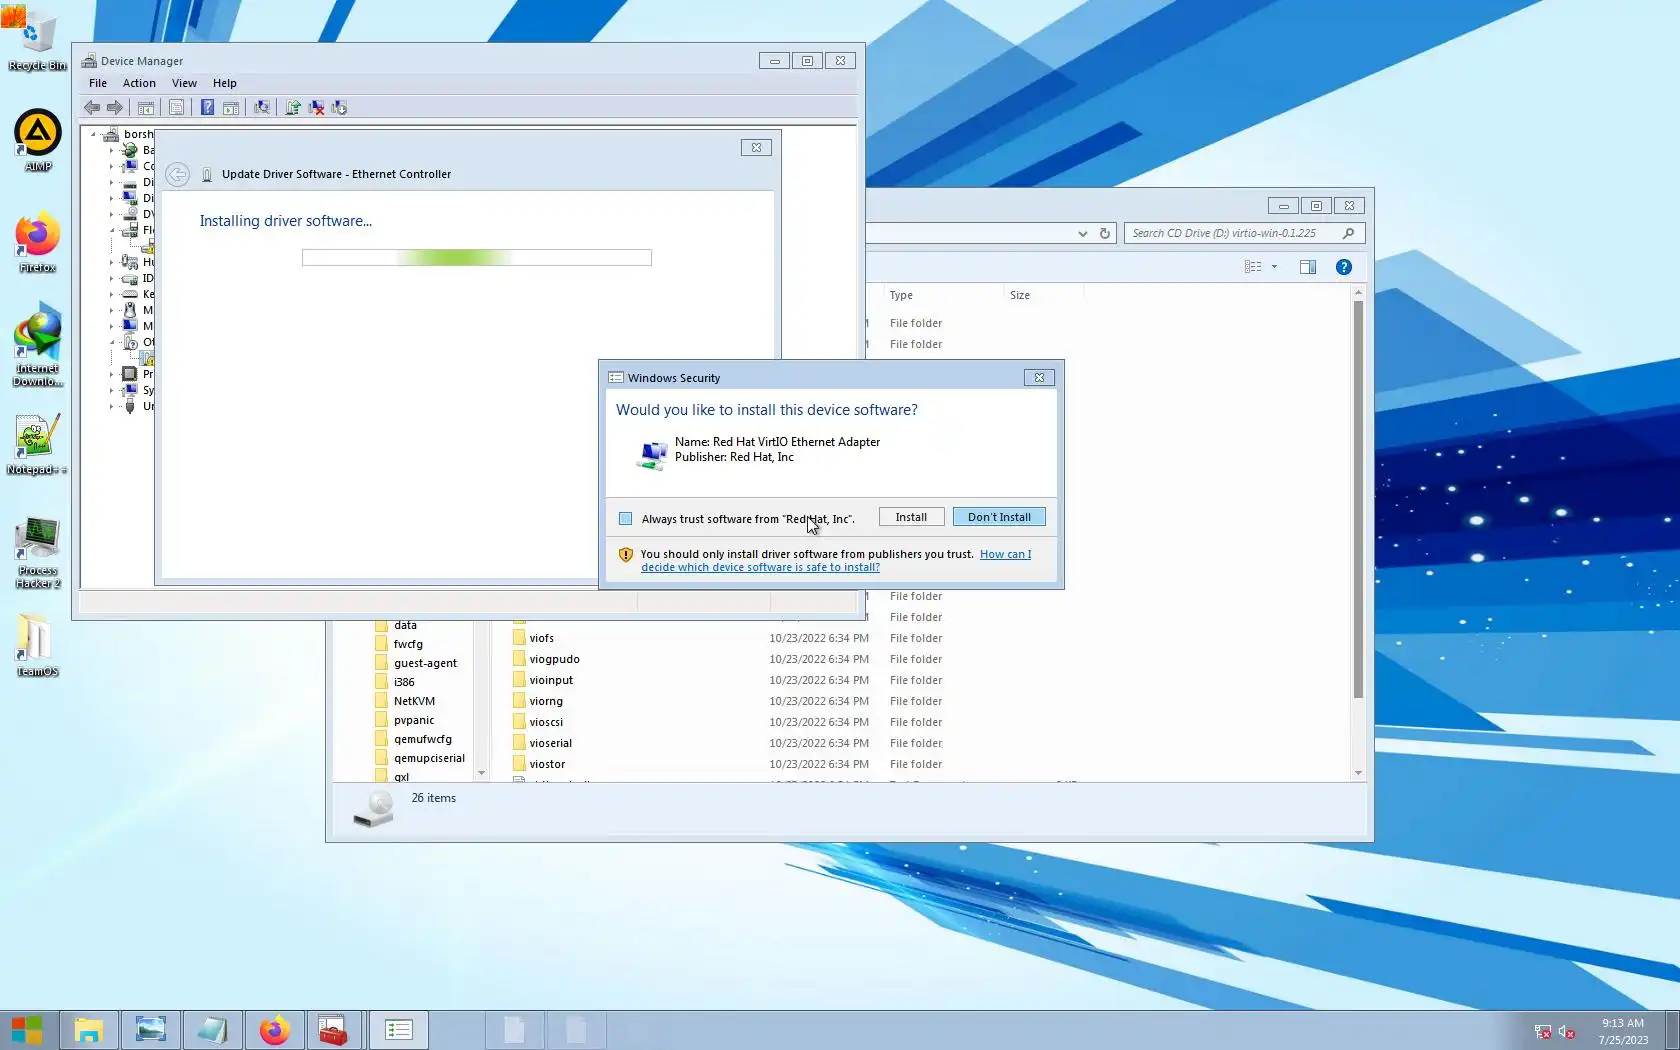1680x1050 pixels.
Task: Select the NetKVM folder in navigation pane
Action: [x=414, y=702]
